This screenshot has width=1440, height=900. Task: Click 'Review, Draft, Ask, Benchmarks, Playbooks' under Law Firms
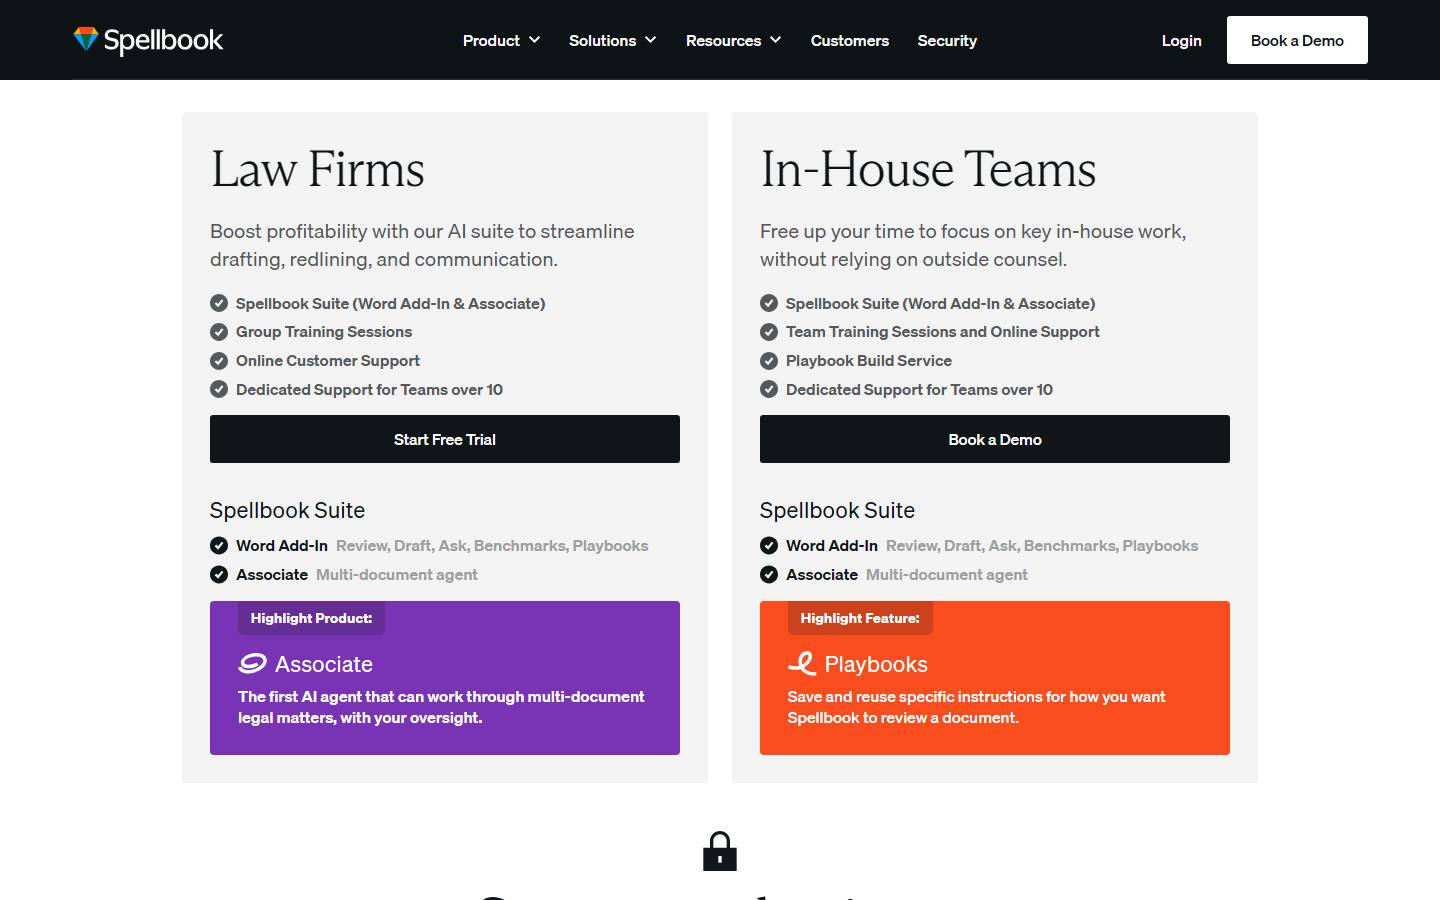pos(492,545)
